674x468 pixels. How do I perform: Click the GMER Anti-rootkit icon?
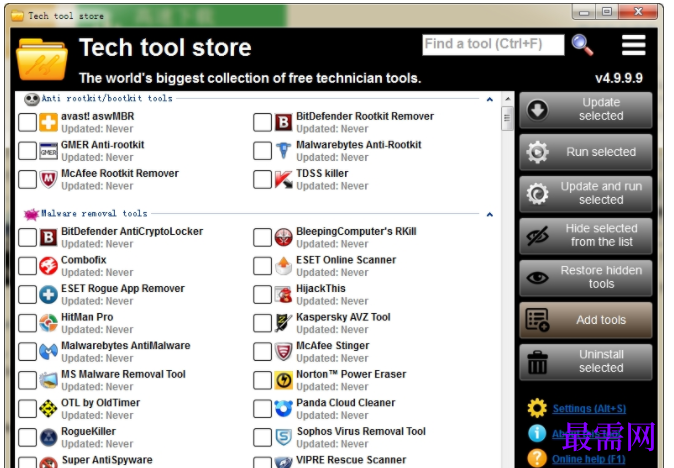point(49,151)
